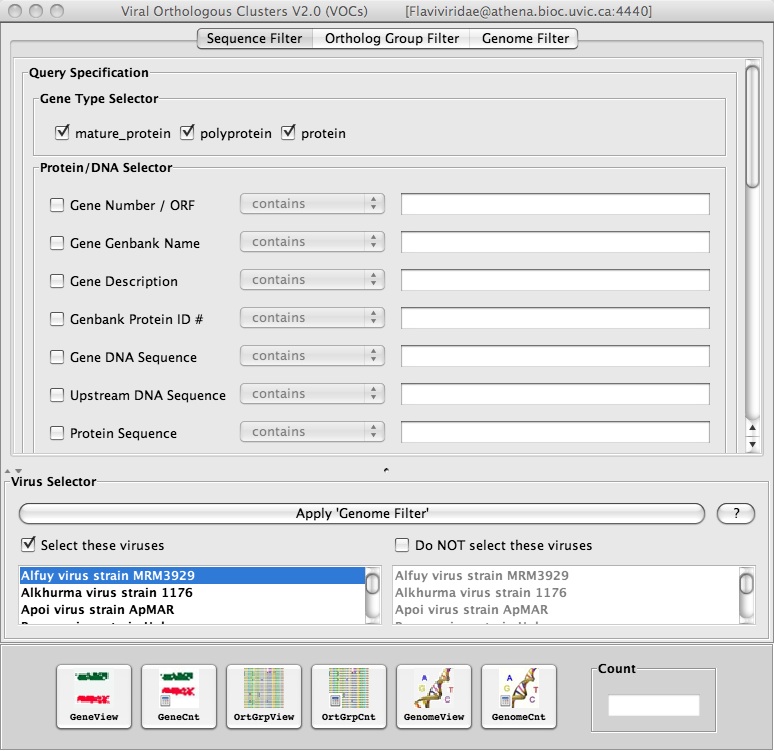Open the GenomeView DNA icon

coord(434,696)
